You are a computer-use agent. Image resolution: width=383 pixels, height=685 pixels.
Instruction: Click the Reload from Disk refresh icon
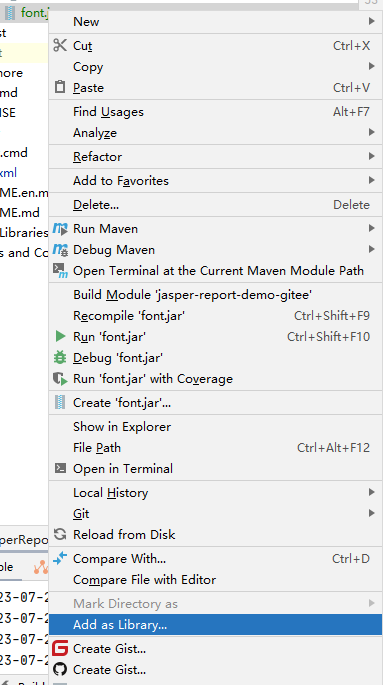pos(60,534)
